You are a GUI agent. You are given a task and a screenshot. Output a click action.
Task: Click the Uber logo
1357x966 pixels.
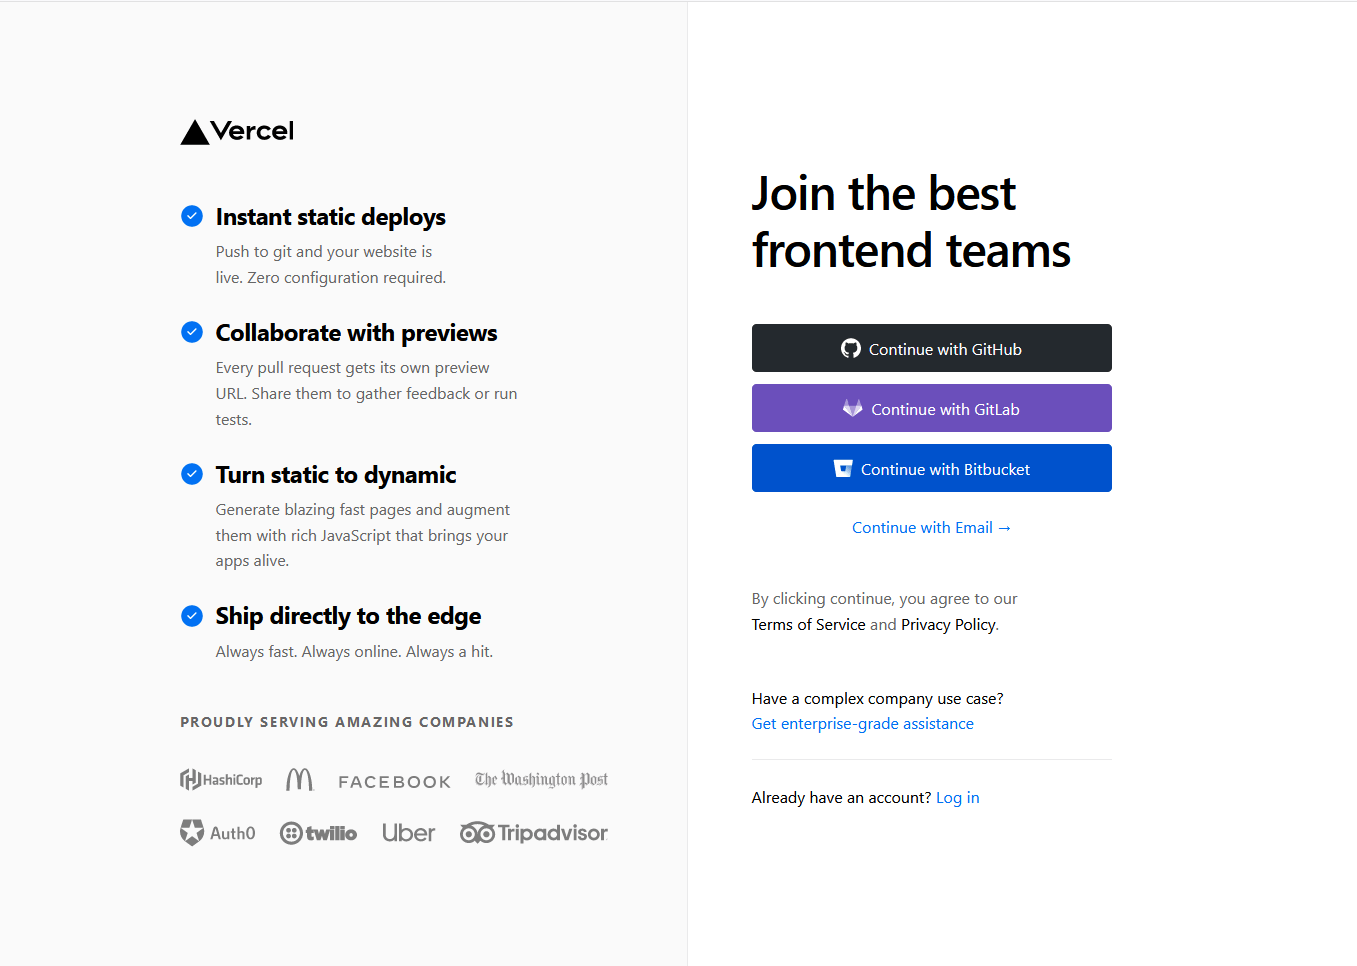click(408, 833)
